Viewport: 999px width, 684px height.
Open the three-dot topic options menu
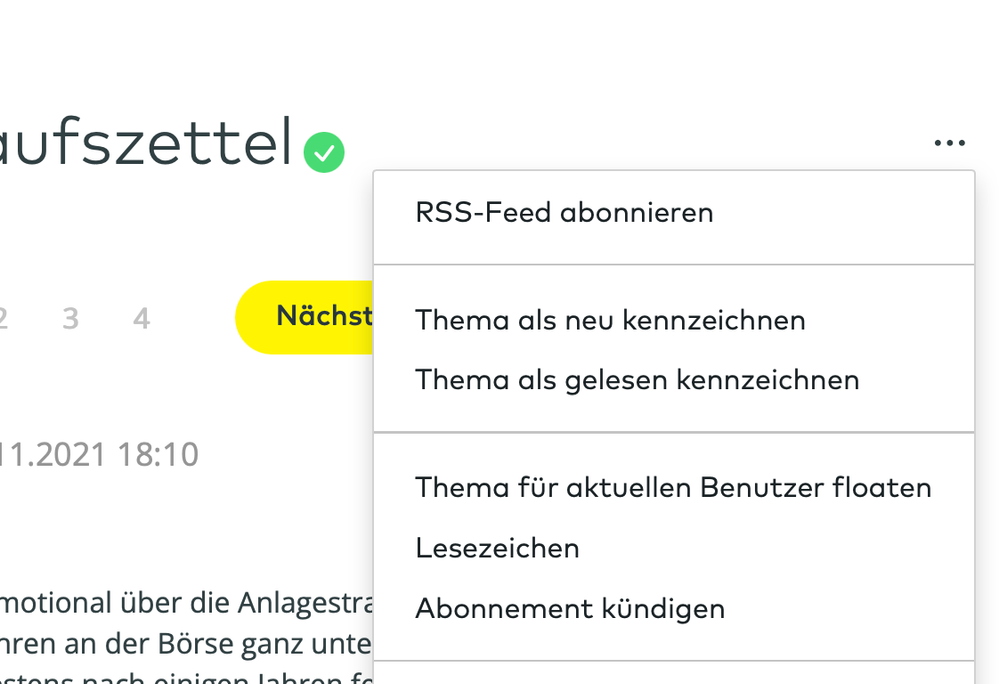[x=949, y=143]
